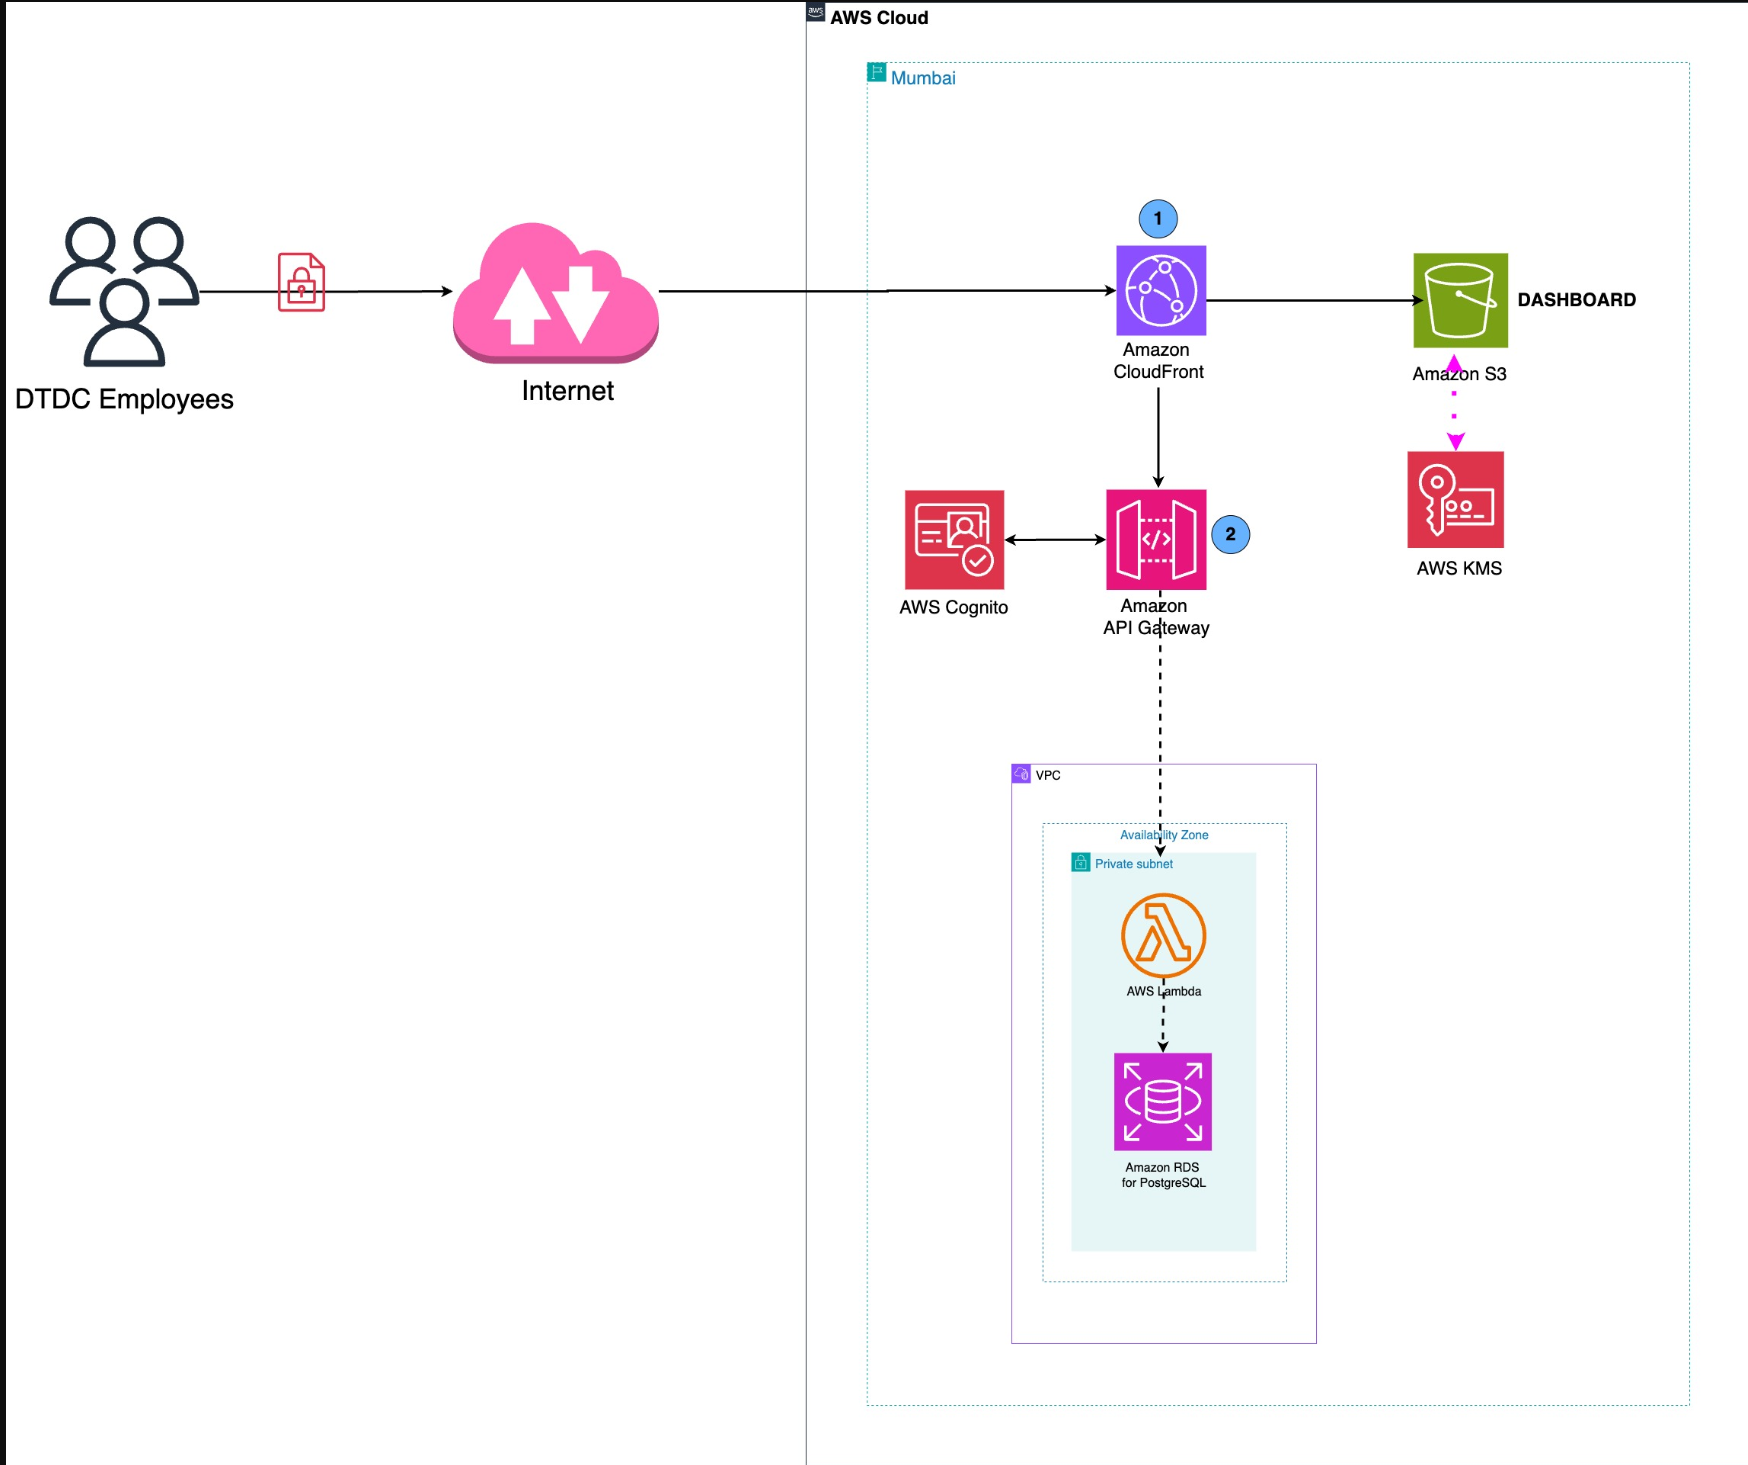Select the Amazon CloudFront icon
Viewport: 1748px width, 1465px height.
(1160, 290)
